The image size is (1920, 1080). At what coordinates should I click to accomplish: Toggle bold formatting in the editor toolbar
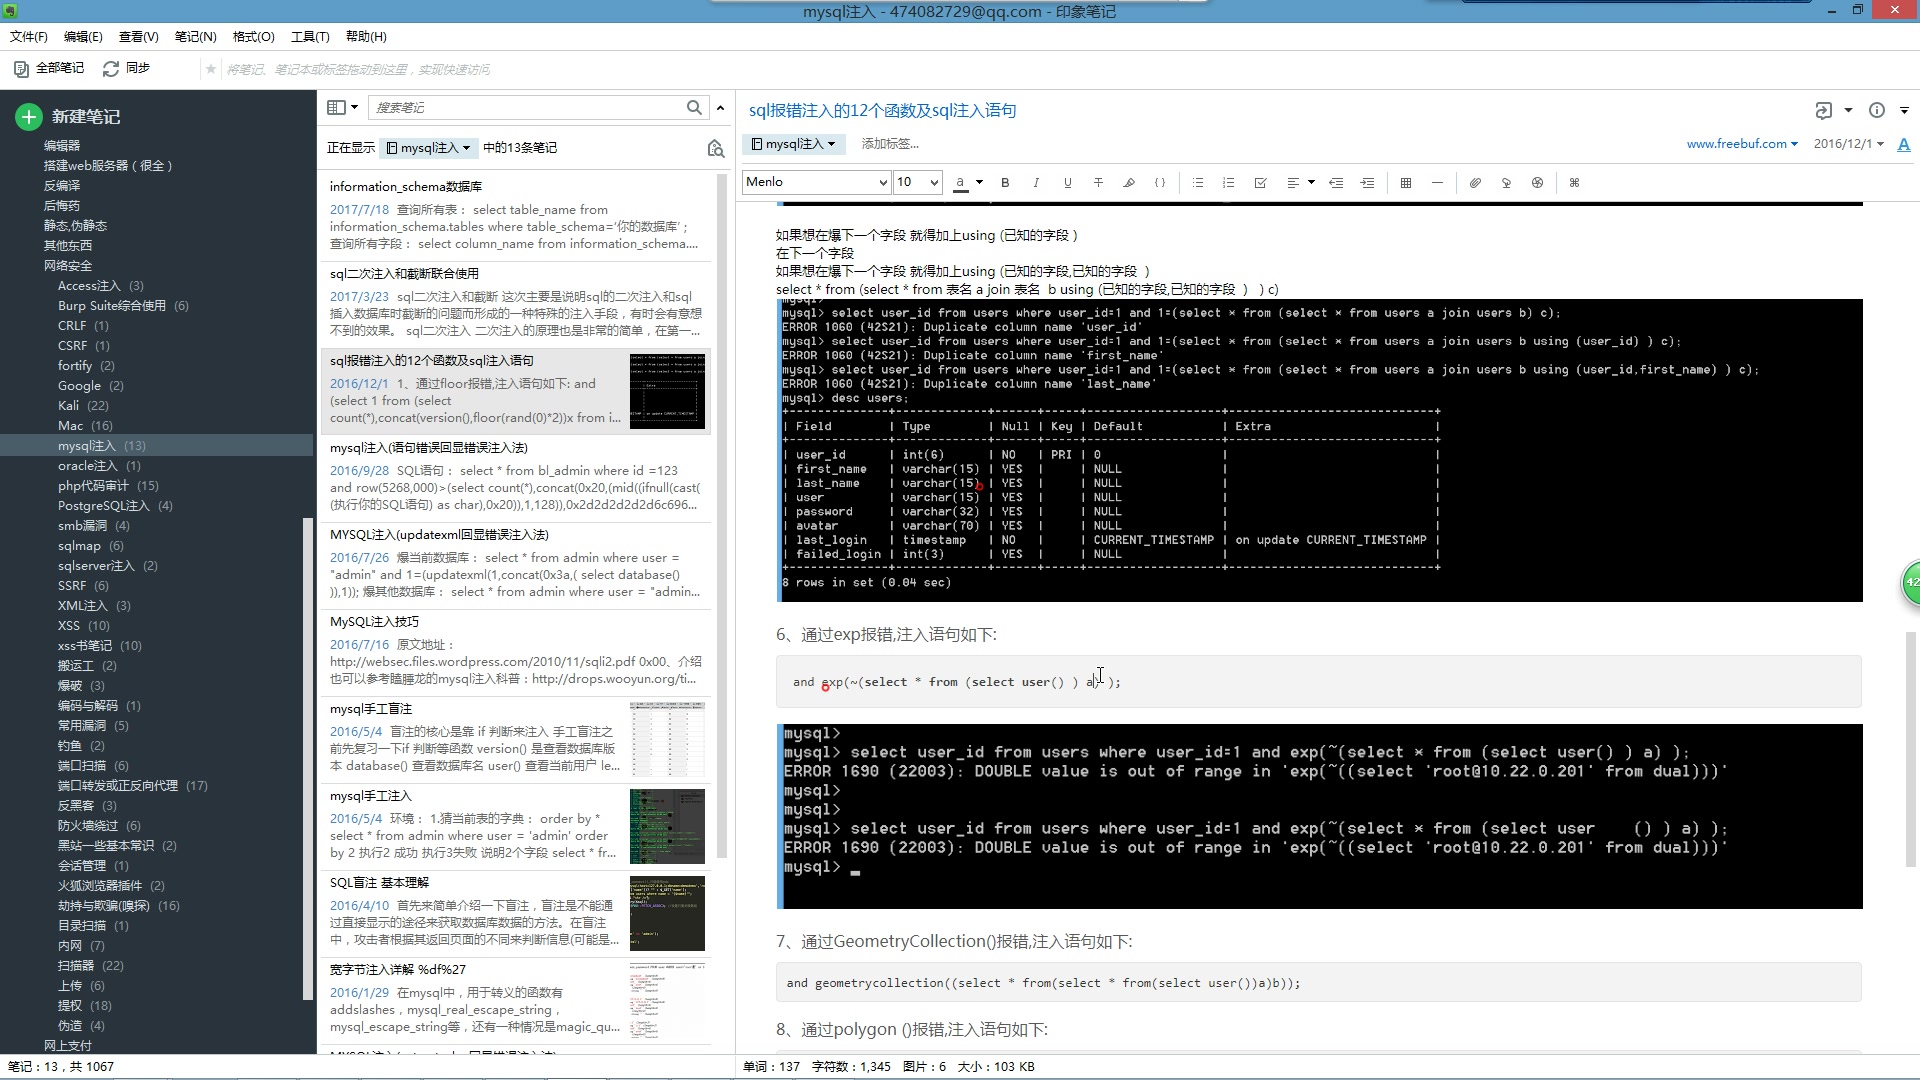tap(1005, 183)
